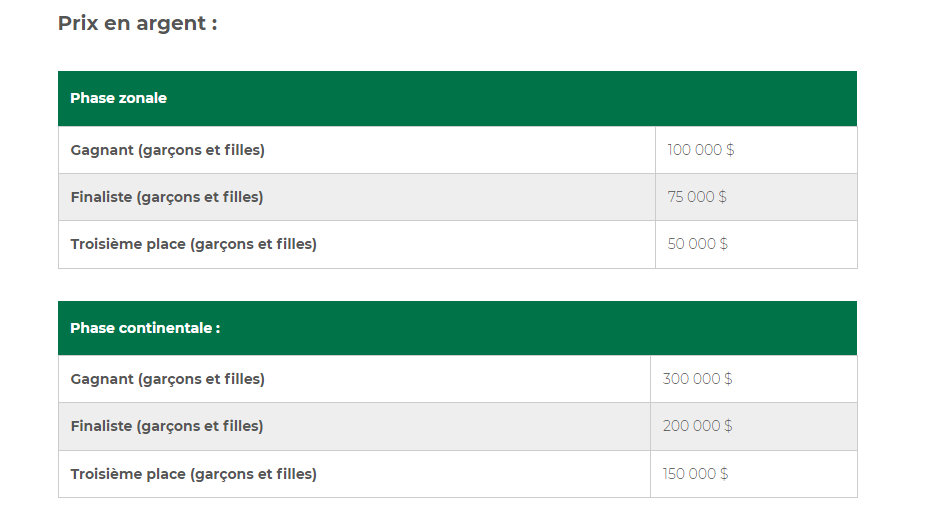The image size is (942, 521).
Task: Click "(garçons et filles)" in the continental Gagnant row
Action: click(202, 379)
